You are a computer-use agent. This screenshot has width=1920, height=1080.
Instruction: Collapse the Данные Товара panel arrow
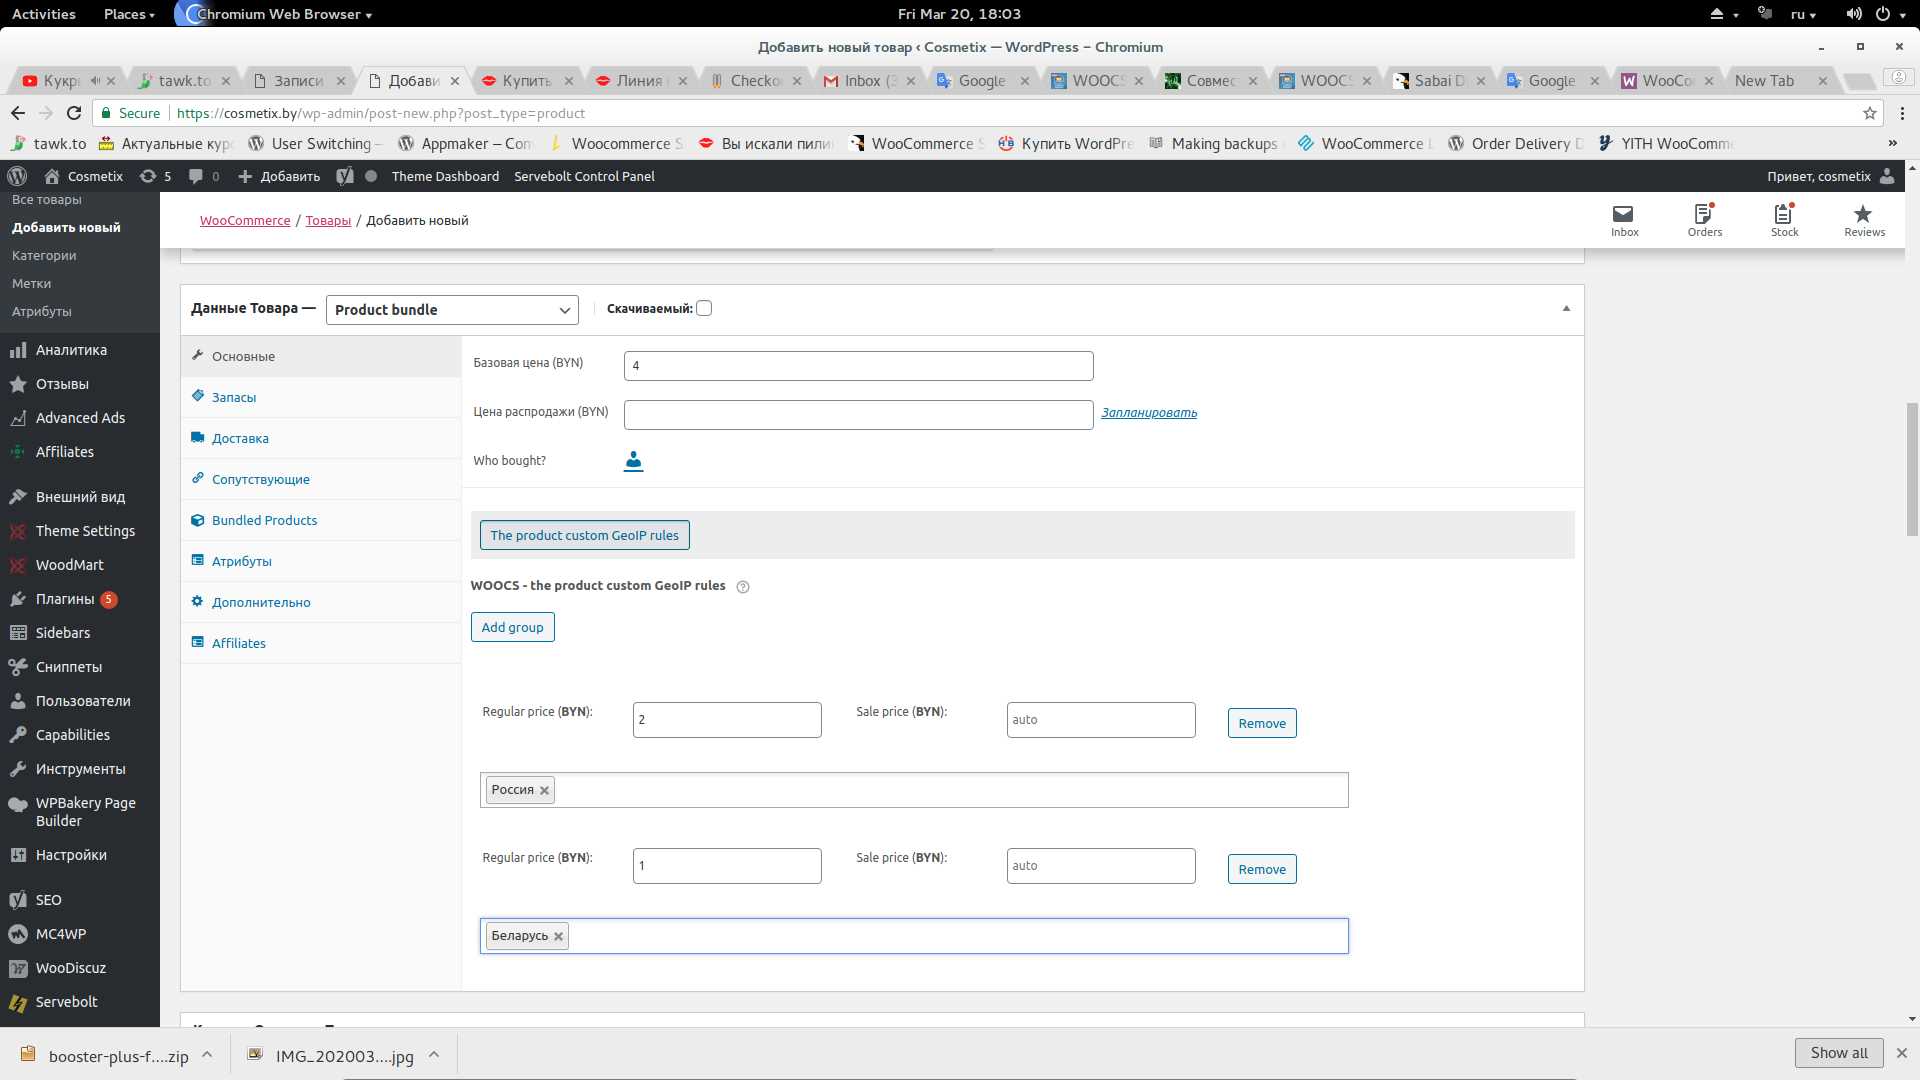coord(1566,309)
